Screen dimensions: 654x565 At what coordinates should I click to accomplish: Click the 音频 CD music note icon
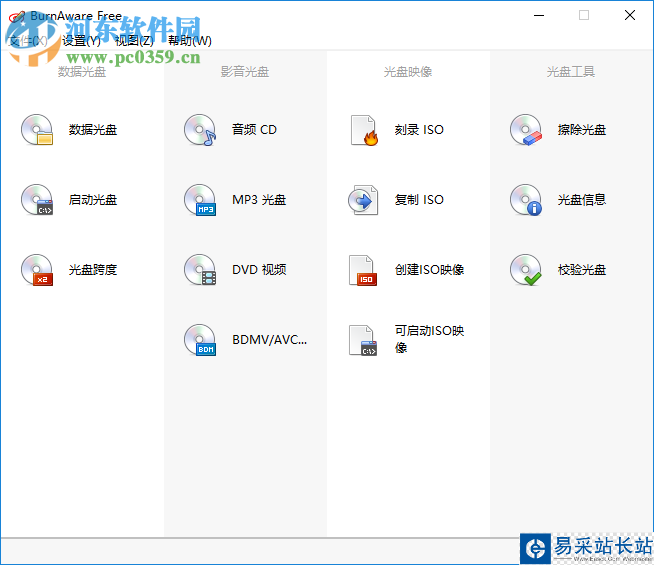click(200, 130)
